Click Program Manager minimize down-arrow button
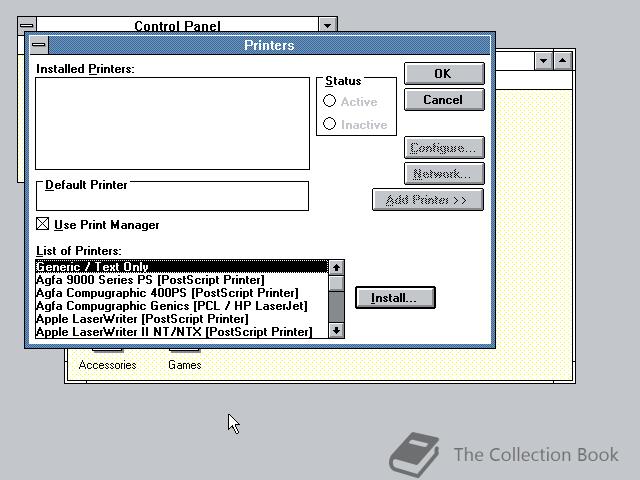Viewport: 640px width, 480px height. (544, 61)
